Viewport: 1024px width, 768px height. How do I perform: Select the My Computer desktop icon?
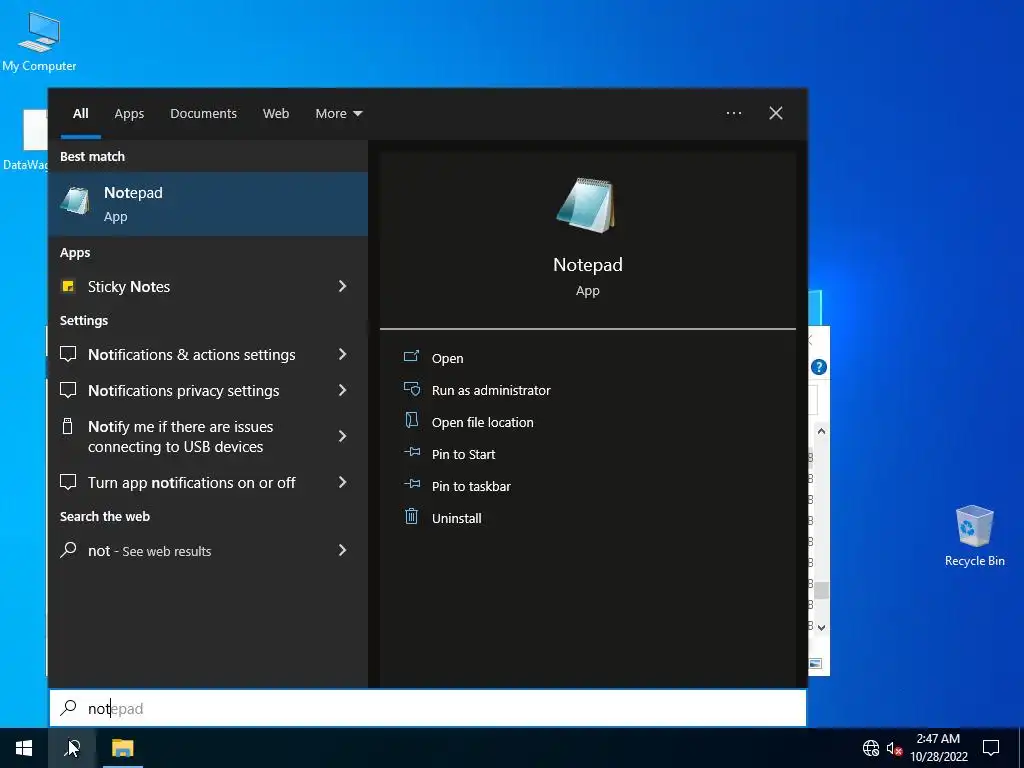[x=39, y=40]
